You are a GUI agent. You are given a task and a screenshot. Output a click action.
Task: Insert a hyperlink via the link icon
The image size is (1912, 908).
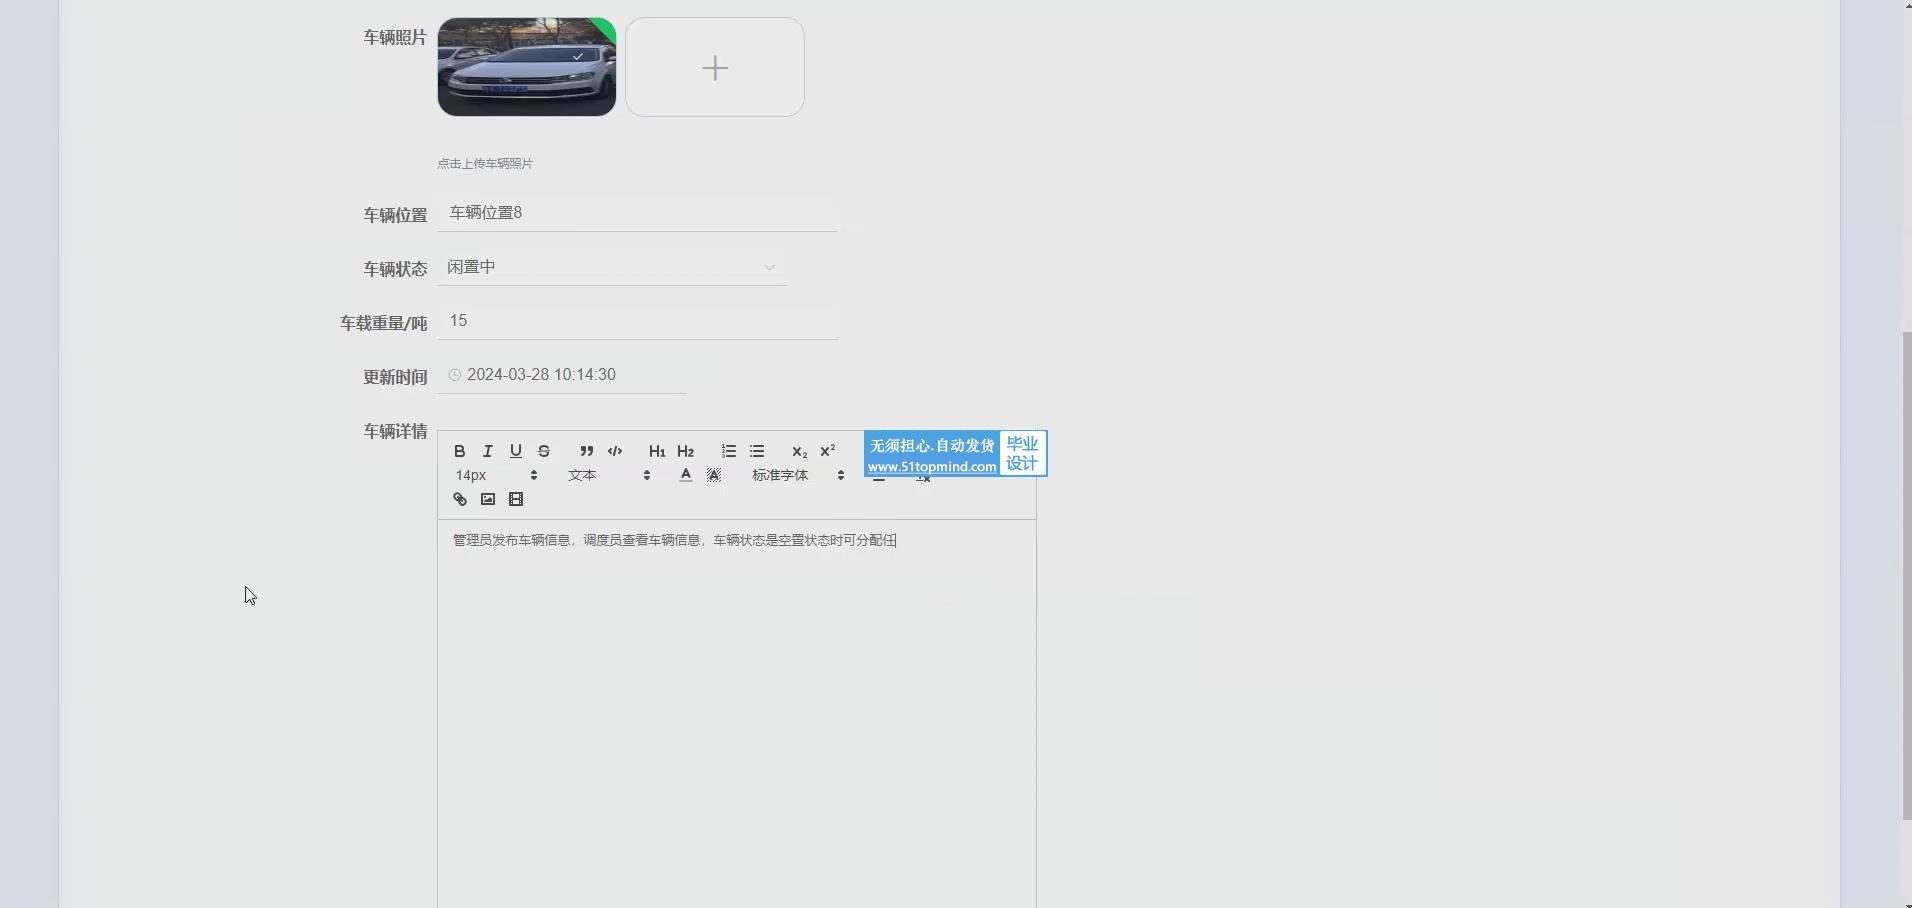[460, 499]
